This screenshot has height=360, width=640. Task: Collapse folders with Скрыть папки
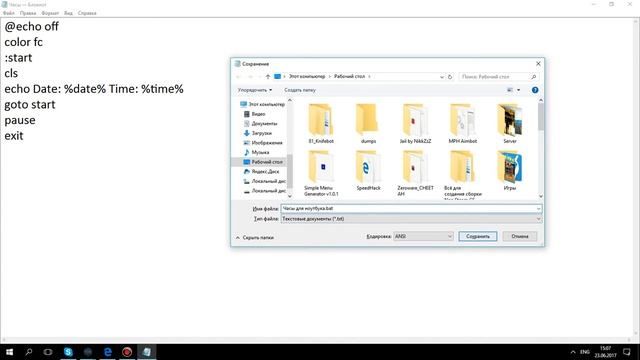pyautogui.click(x=255, y=238)
